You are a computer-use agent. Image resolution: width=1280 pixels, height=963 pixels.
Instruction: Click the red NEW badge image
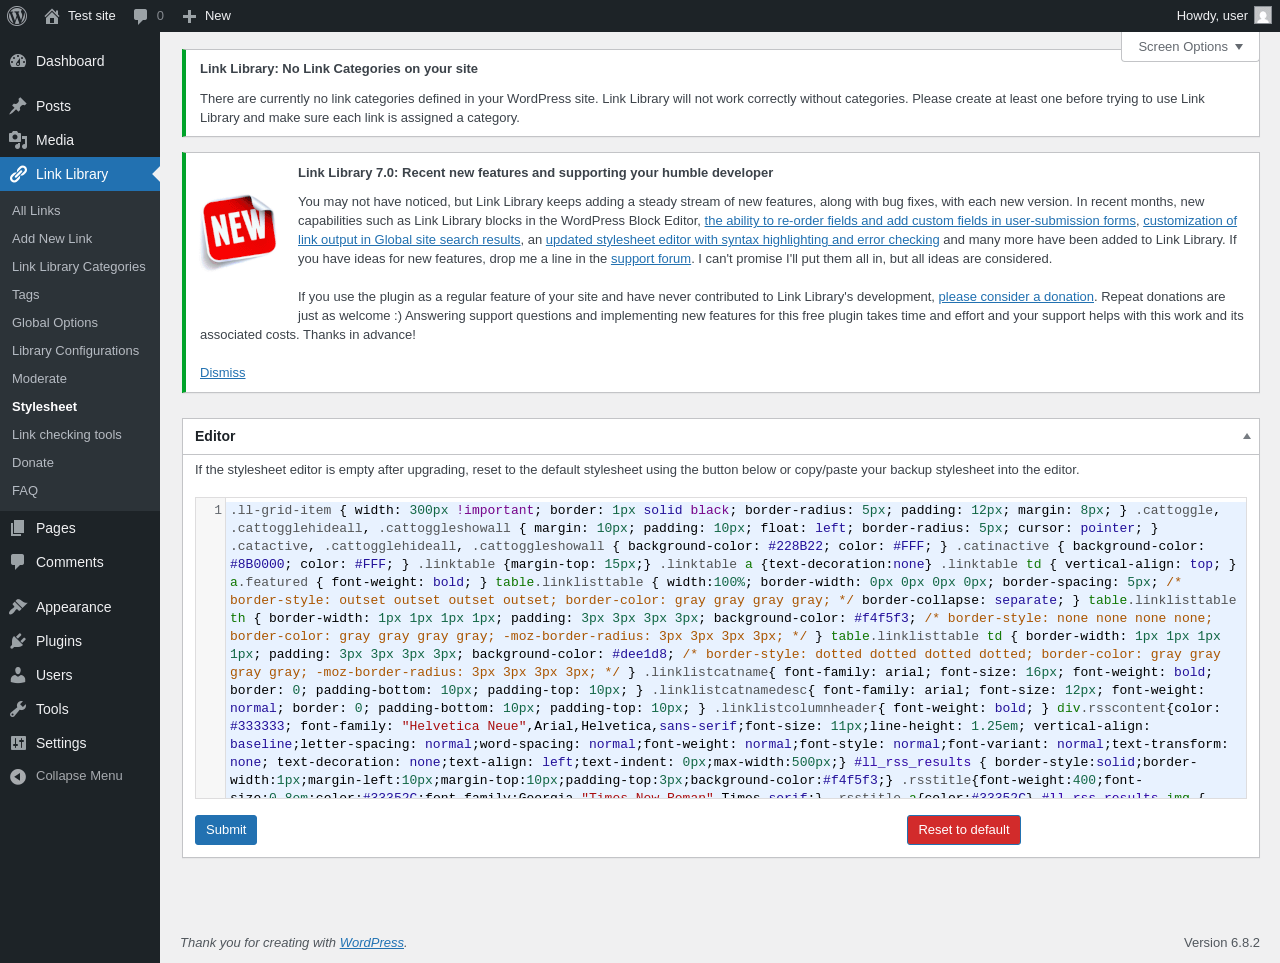coord(239,230)
